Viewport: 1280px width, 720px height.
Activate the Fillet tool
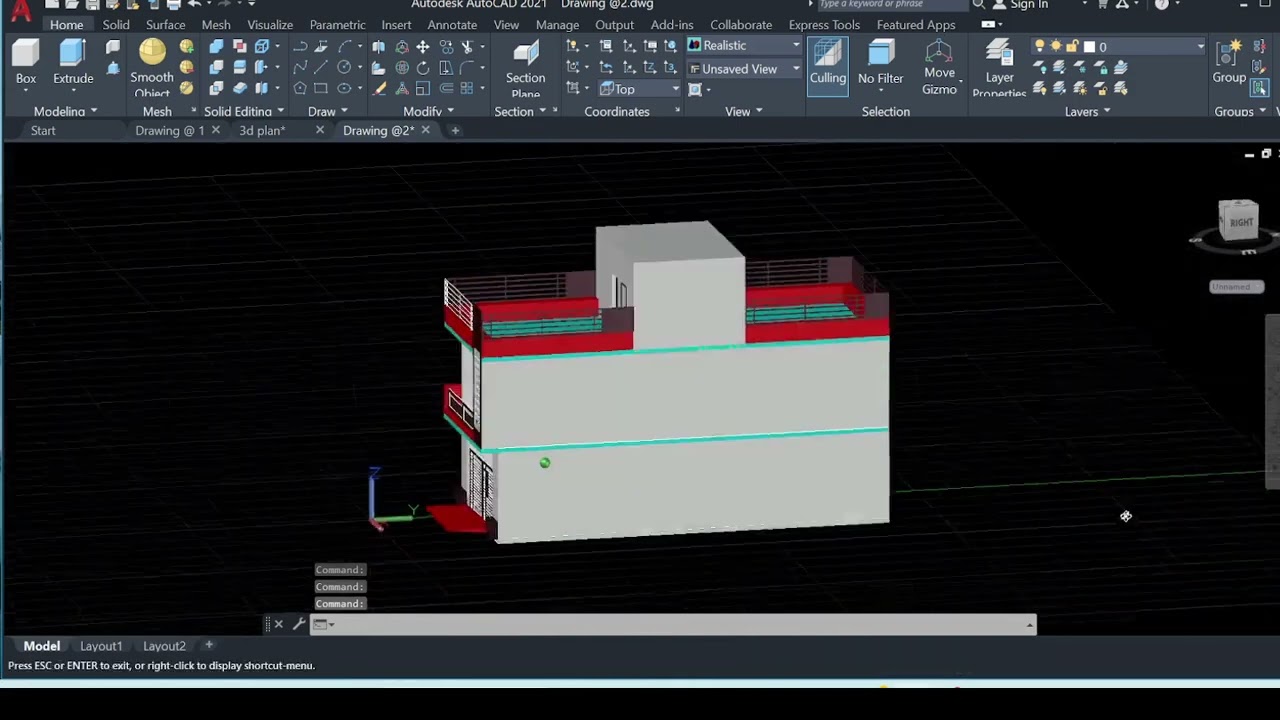point(467,67)
